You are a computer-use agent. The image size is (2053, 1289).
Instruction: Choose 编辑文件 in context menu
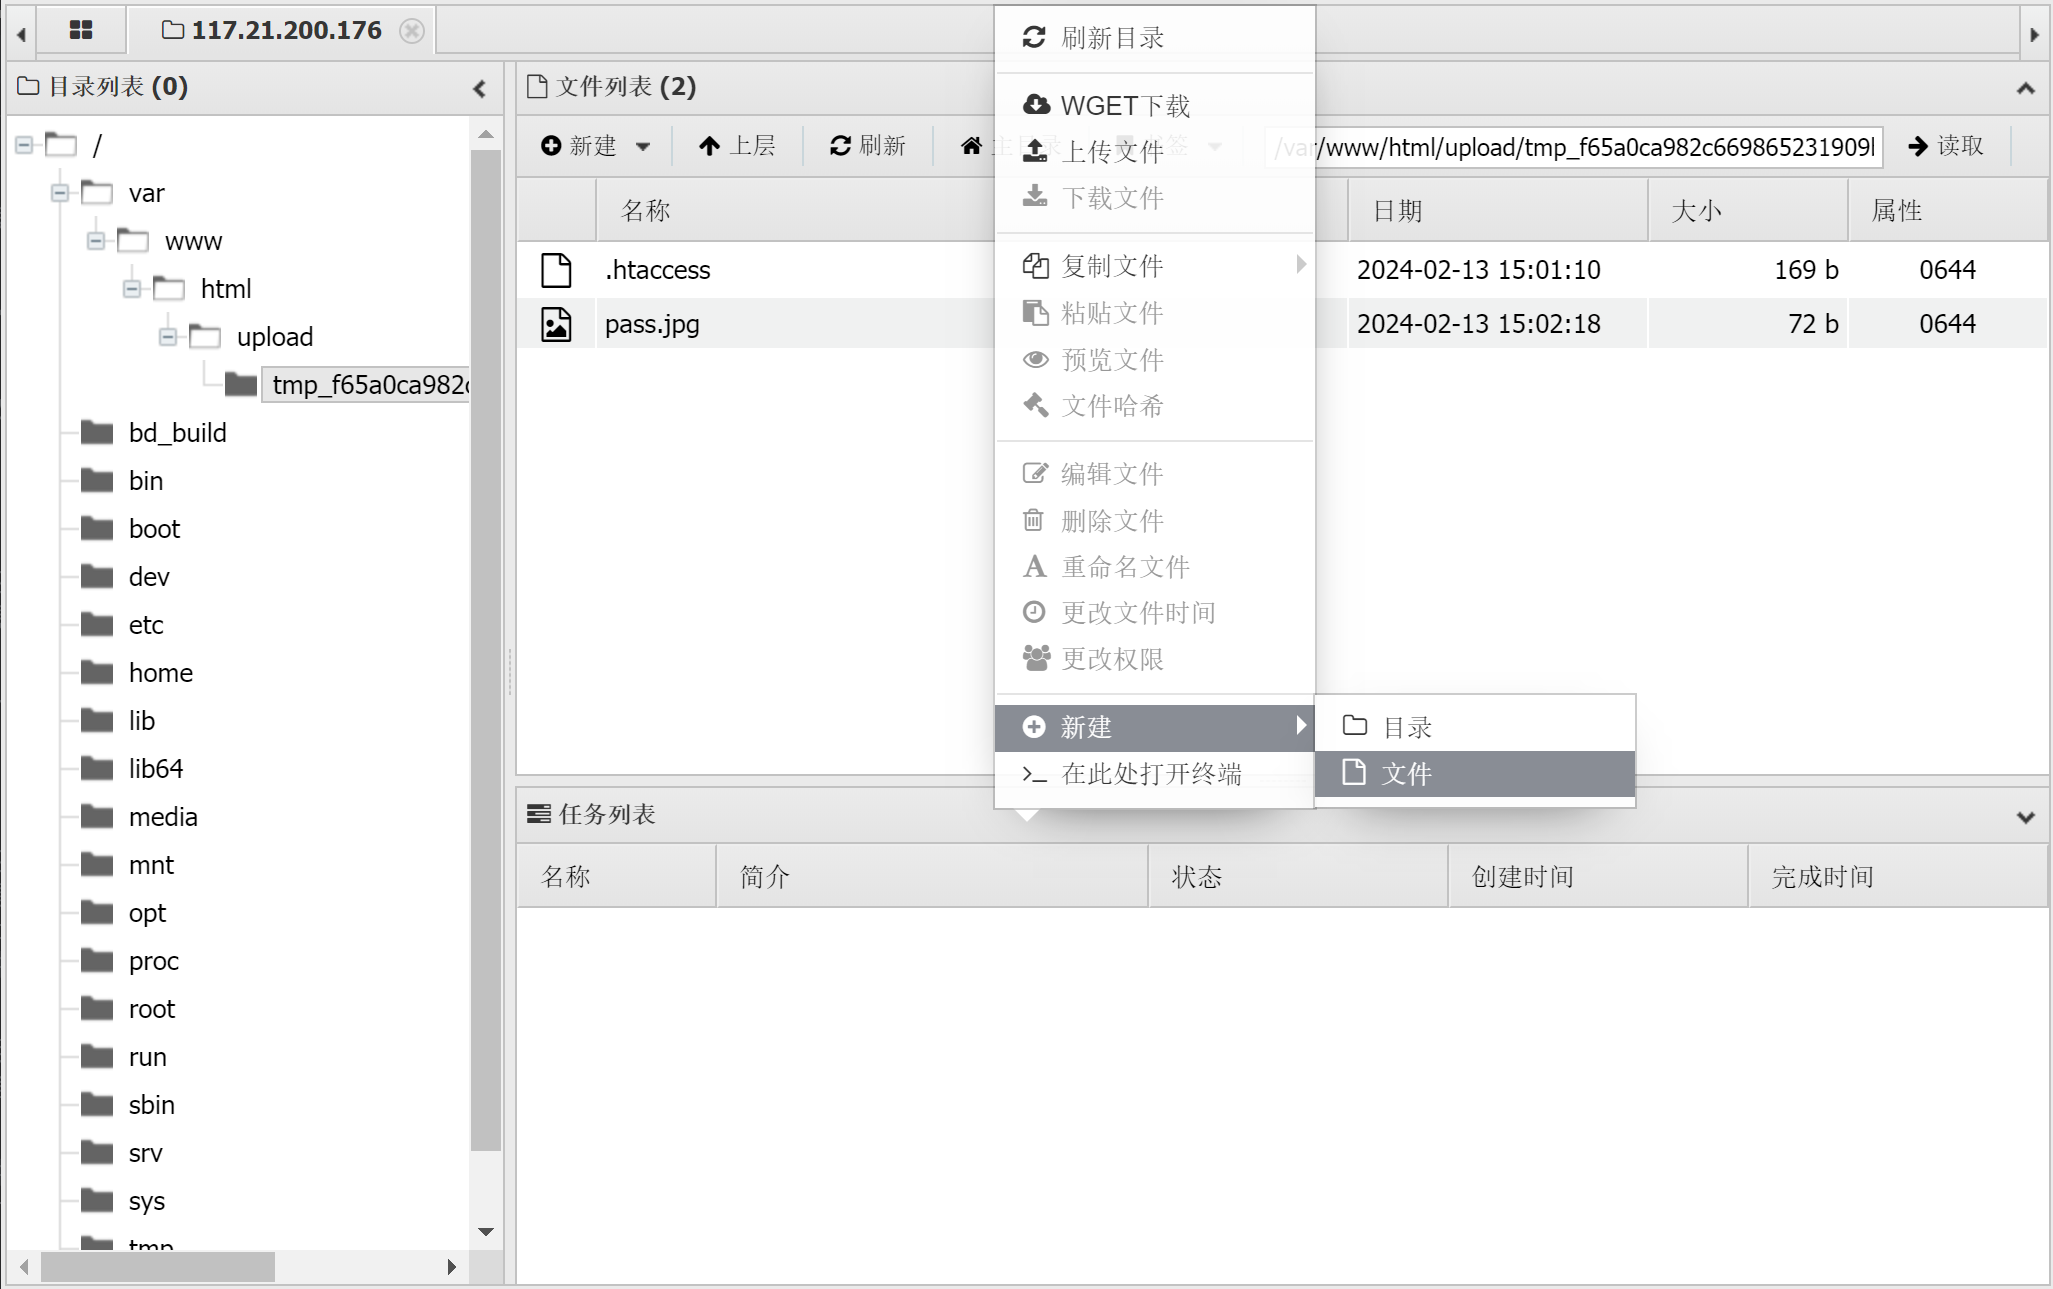(1155, 474)
